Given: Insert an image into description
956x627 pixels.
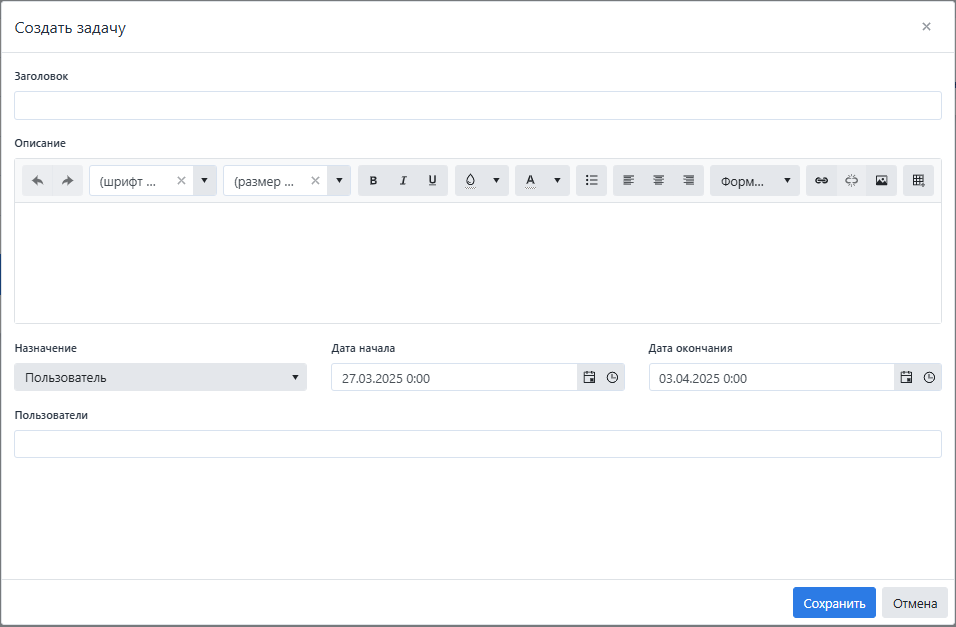Looking at the screenshot, I should click(881, 181).
